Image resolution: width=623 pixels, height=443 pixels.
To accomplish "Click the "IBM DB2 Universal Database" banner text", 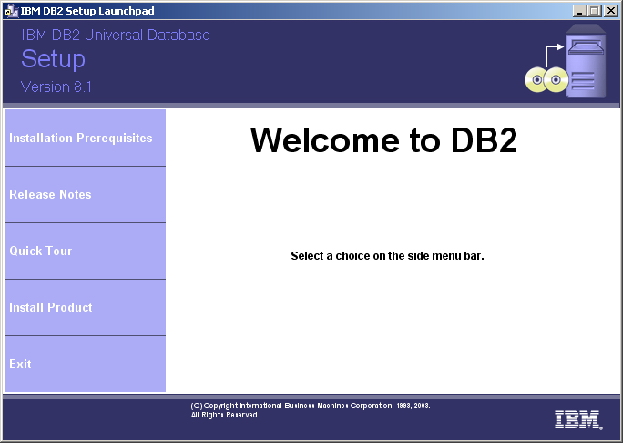I will point(115,35).
